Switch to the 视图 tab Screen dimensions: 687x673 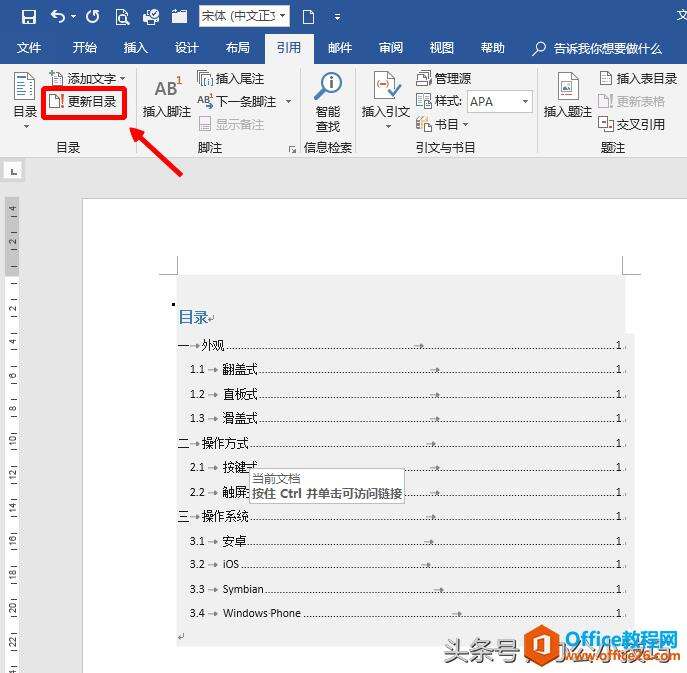point(442,47)
